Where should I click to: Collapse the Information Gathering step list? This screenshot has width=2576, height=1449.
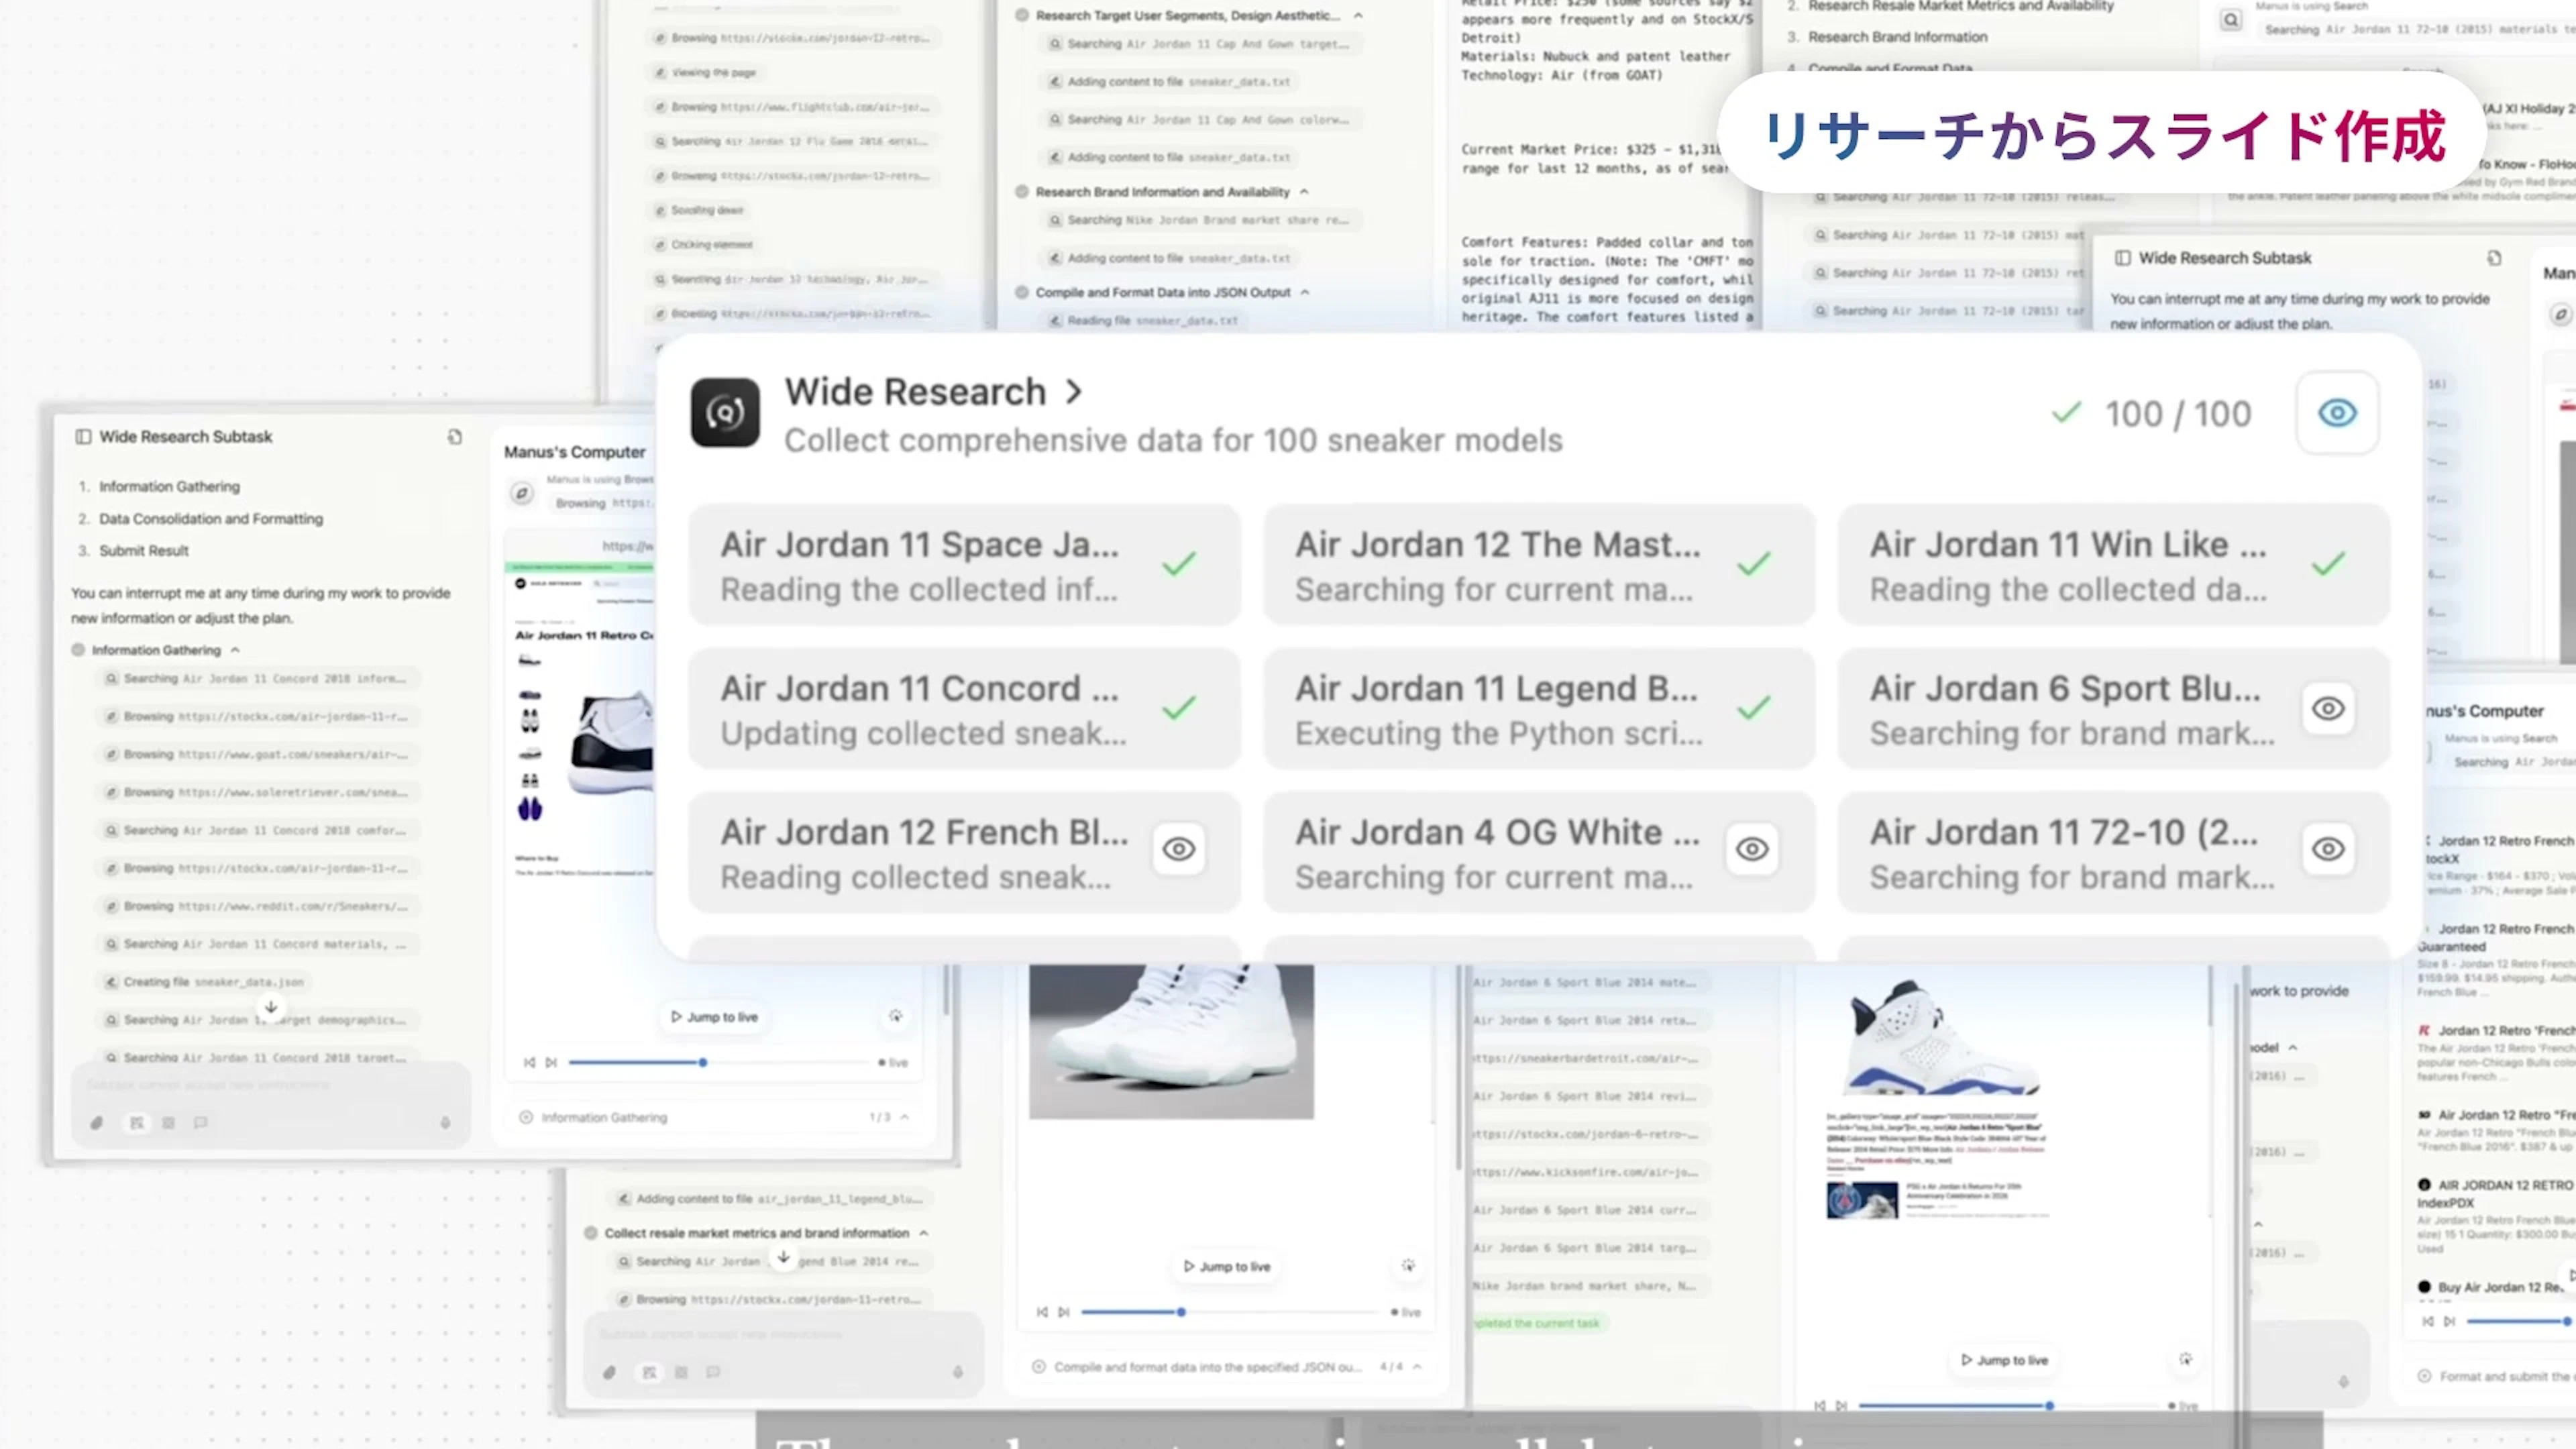[x=235, y=650]
